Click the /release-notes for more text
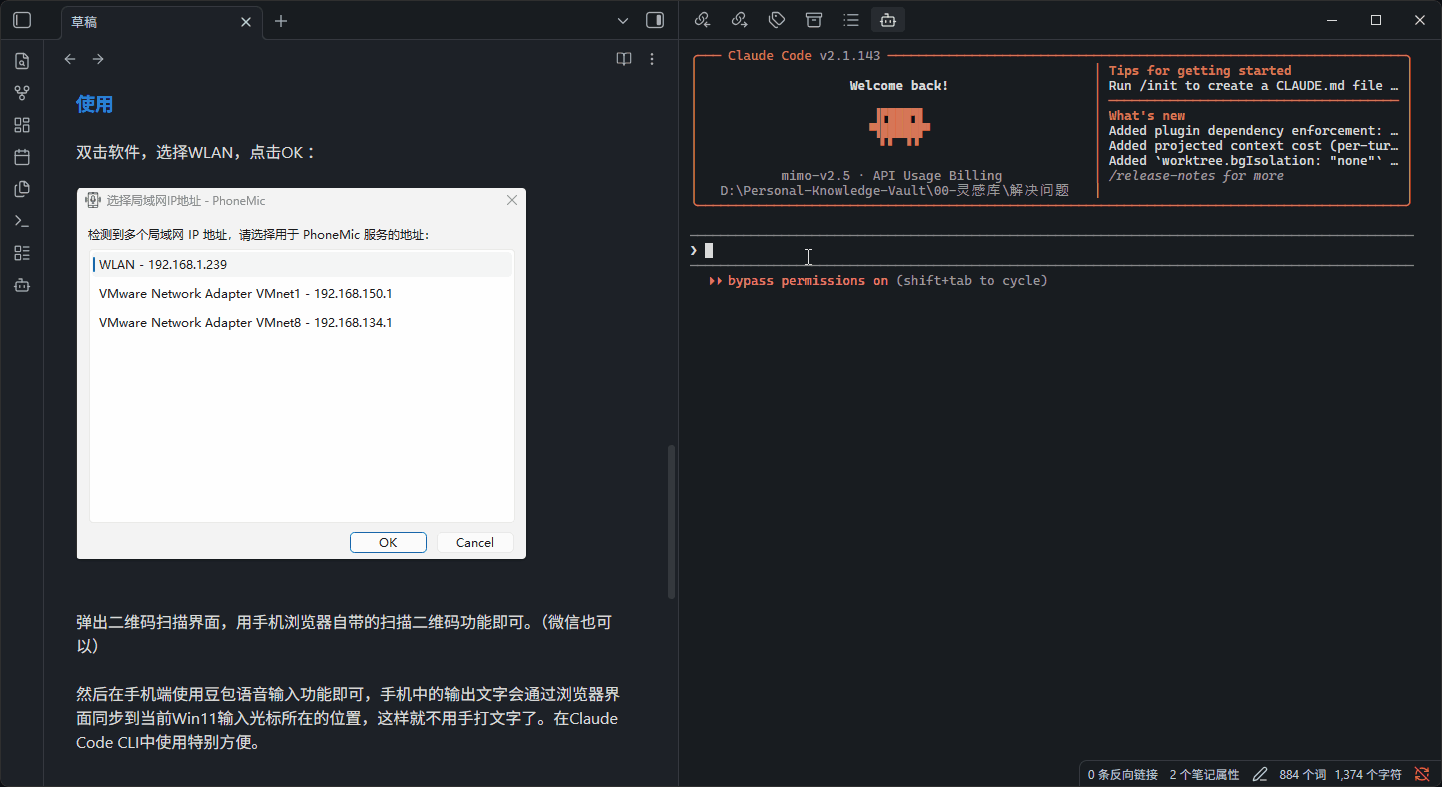This screenshot has width=1442, height=787. 1196,176
